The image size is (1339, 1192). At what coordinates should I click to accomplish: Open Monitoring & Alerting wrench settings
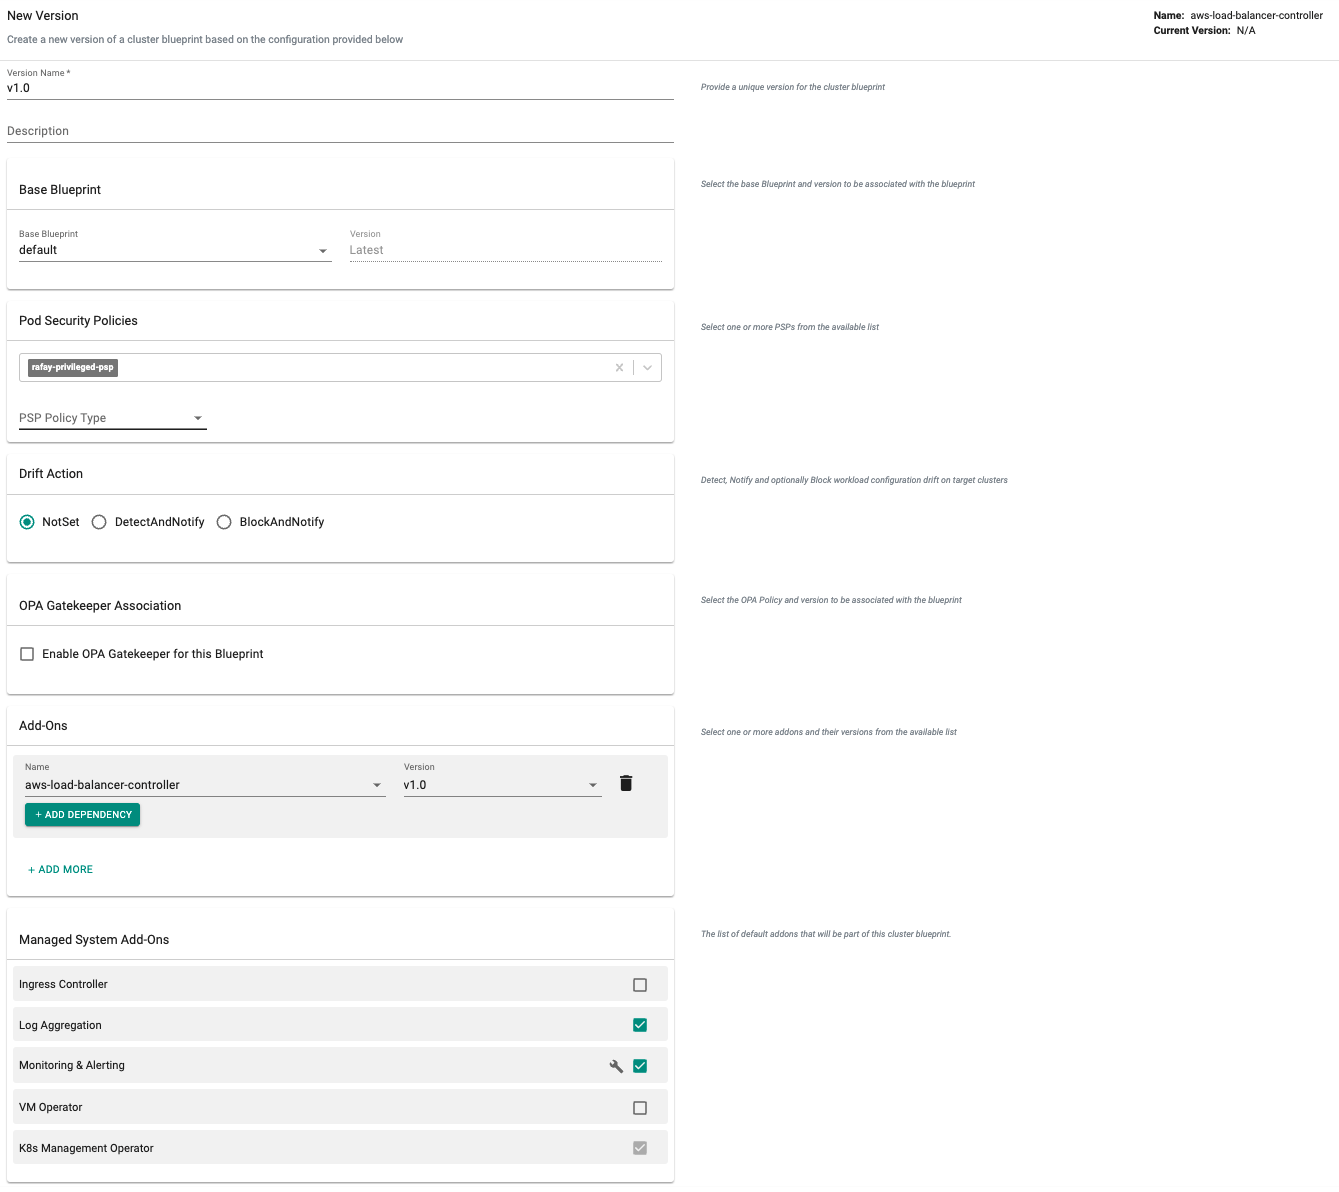(616, 1066)
